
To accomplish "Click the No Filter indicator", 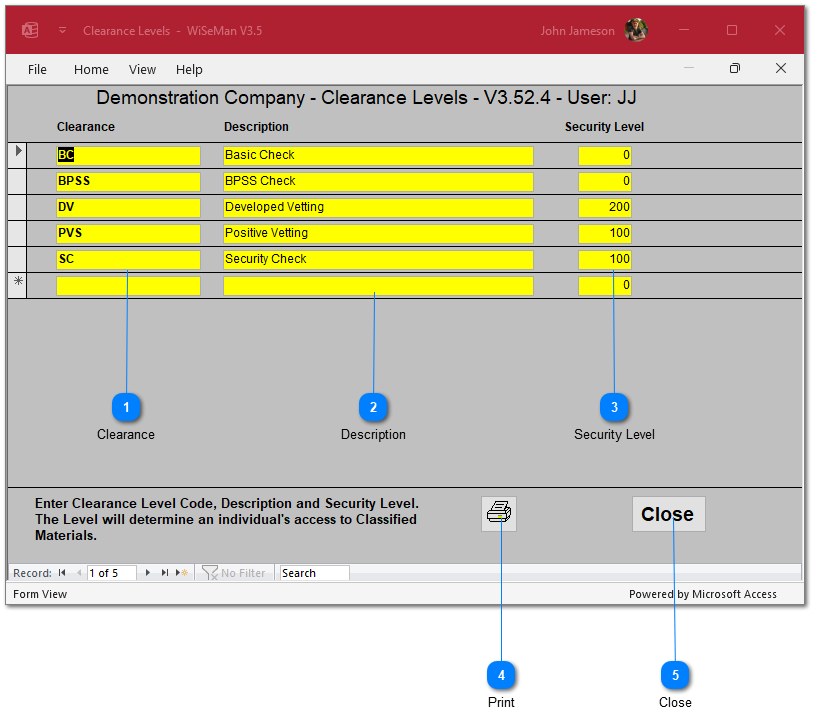I will click(x=234, y=573).
